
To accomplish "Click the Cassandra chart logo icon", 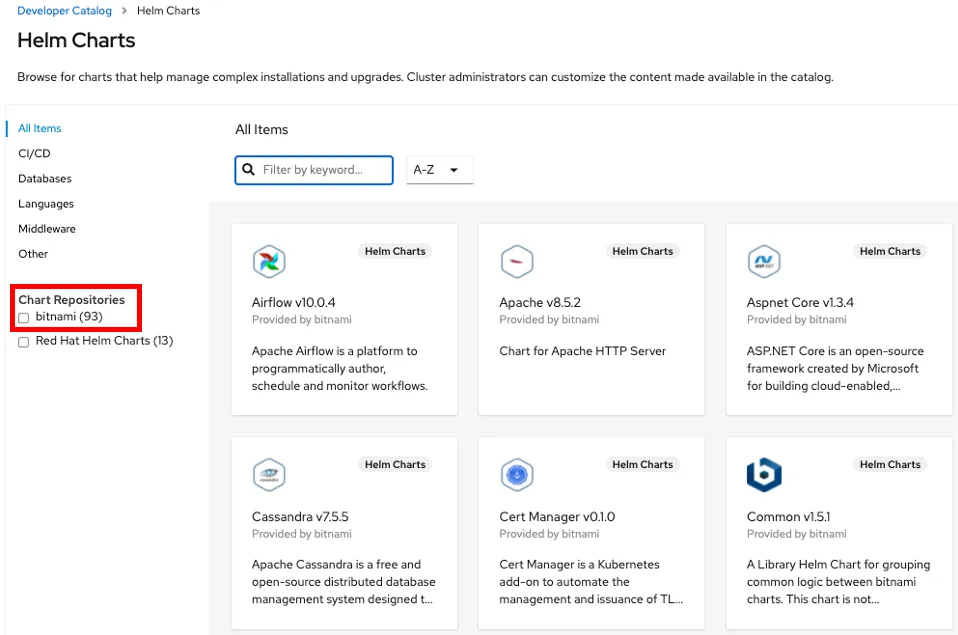I will click(269, 475).
